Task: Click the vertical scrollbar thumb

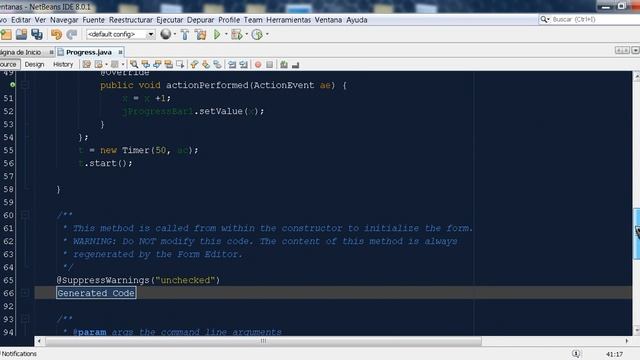Action: click(x=636, y=233)
